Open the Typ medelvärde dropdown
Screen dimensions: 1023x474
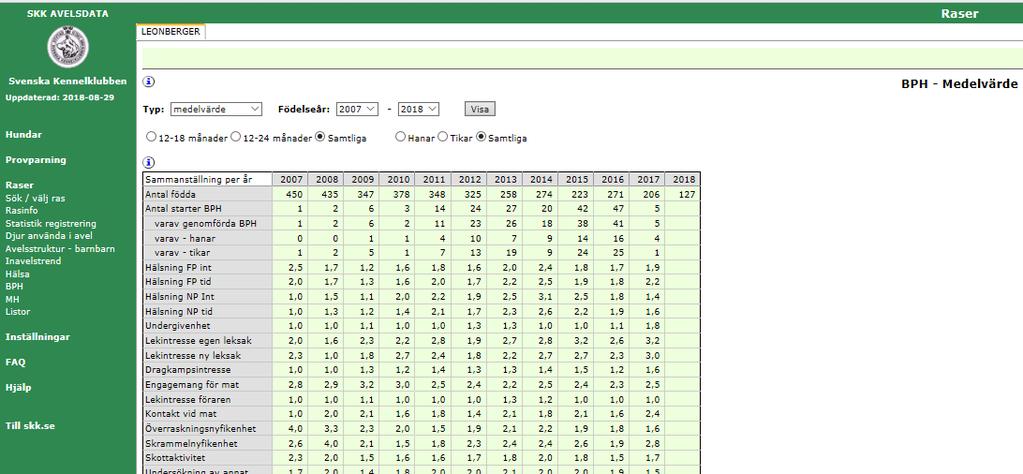(216, 109)
